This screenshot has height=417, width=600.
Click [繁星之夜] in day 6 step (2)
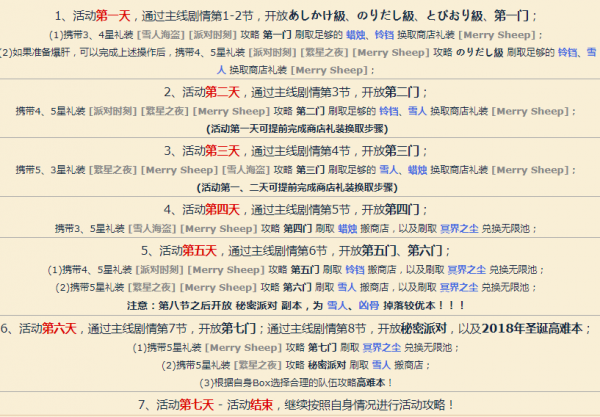(x=258, y=365)
